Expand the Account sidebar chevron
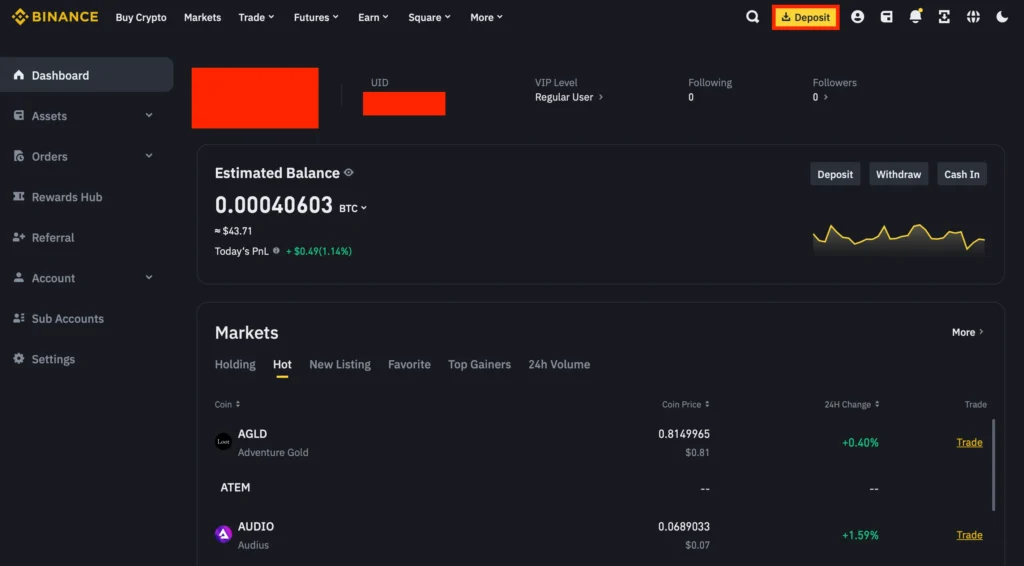The image size is (1024, 566). (149, 277)
